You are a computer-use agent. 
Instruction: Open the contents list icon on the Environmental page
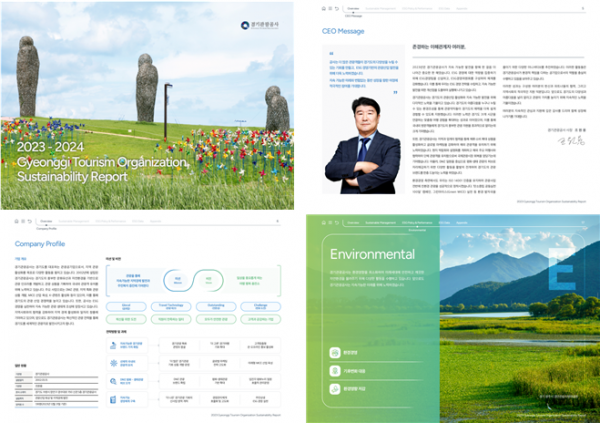pyautogui.click(x=330, y=222)
